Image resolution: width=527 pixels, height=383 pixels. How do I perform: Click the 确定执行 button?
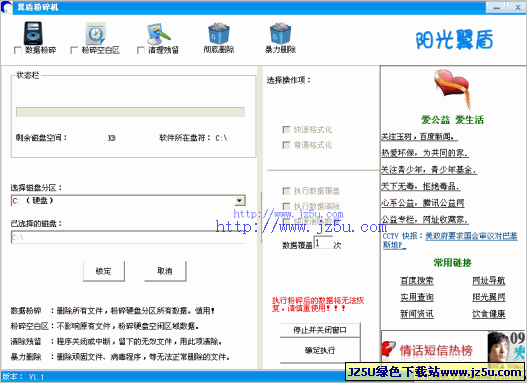tap(320, 350)
